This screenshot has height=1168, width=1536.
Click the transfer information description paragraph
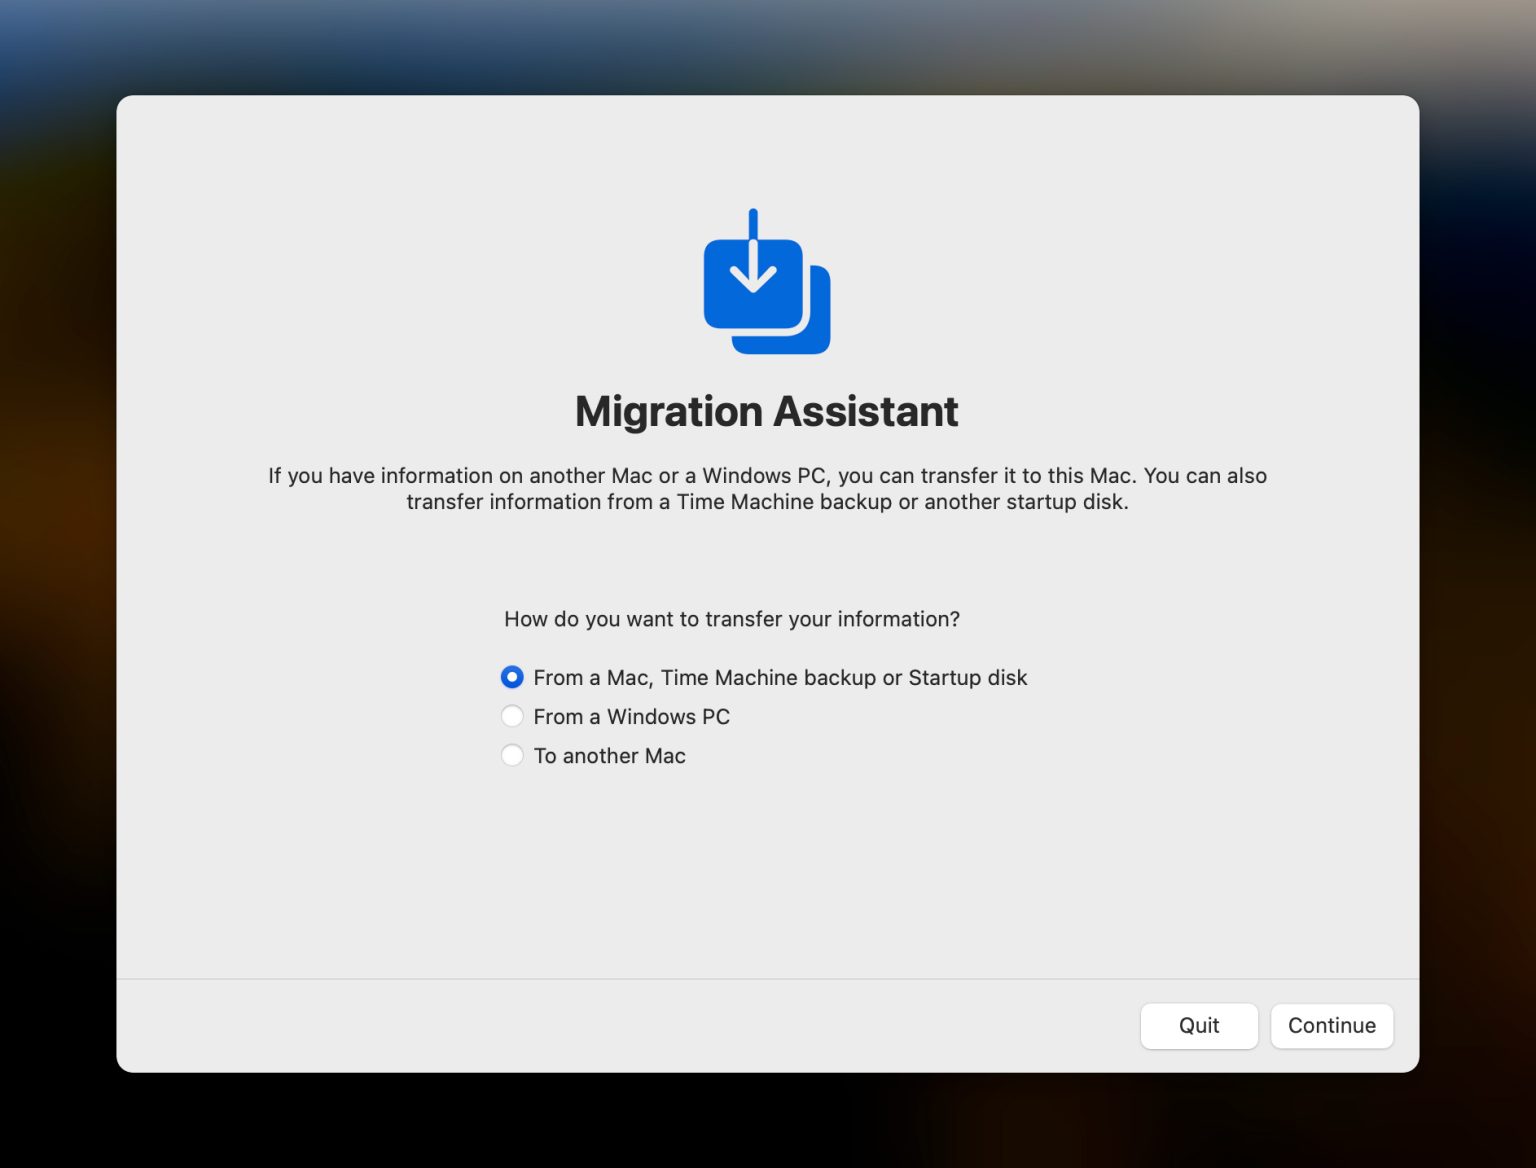[x=766, y=489]
